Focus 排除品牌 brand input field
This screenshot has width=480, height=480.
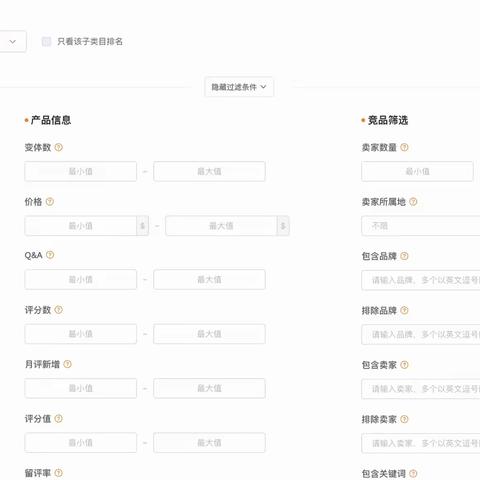tap(421, 334)
